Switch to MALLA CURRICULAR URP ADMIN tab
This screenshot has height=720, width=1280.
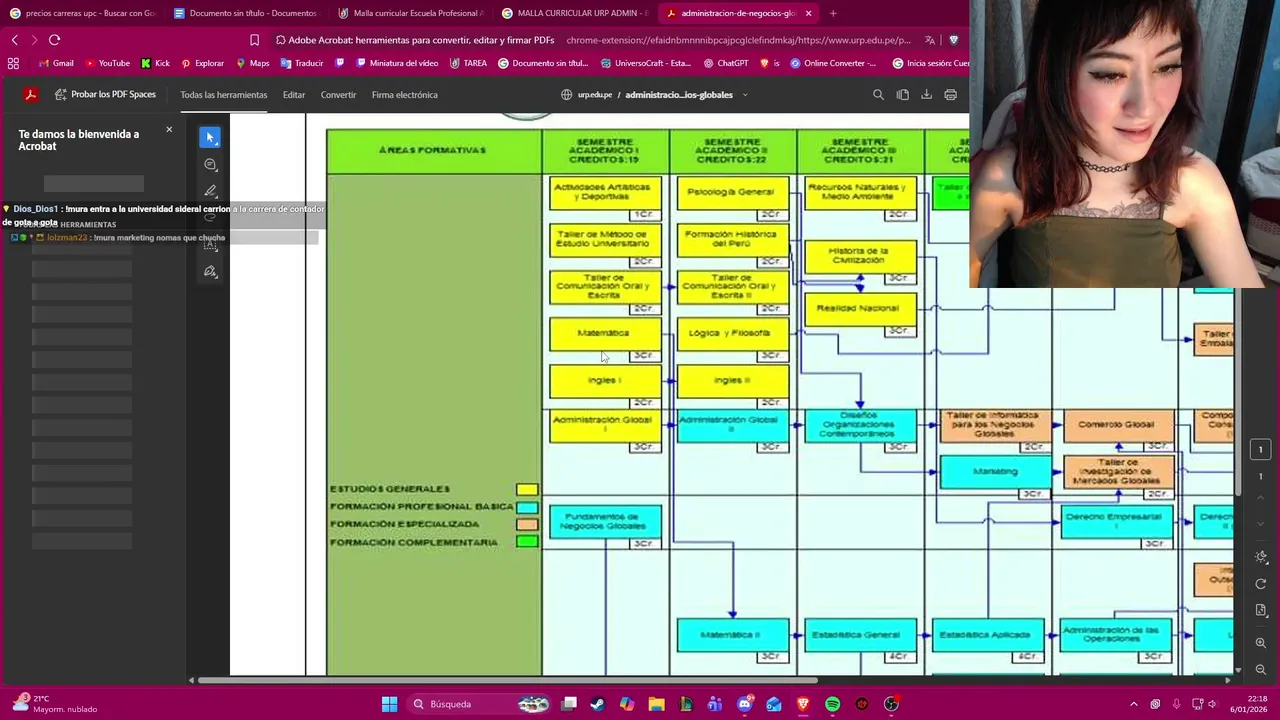pyautogui.click(x=573, y=13)
